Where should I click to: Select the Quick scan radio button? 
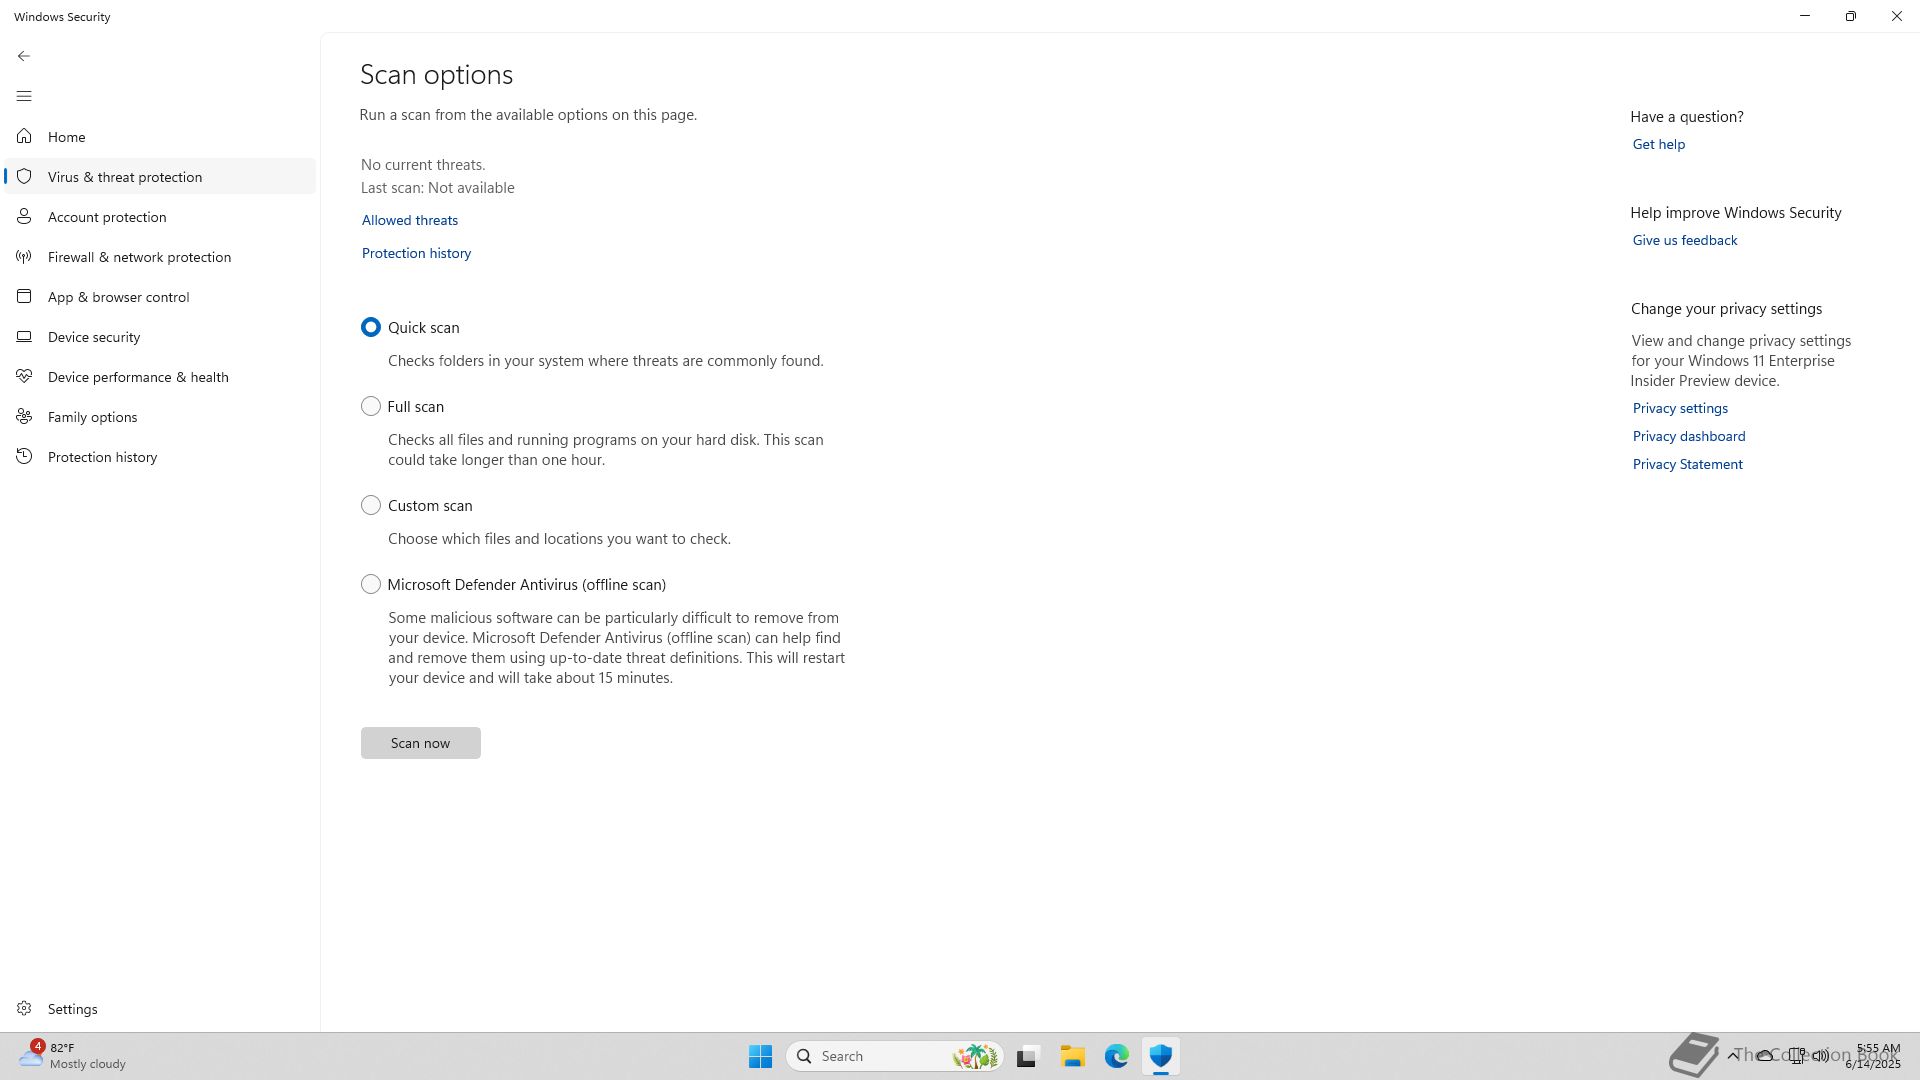click(x=371, y=327)
